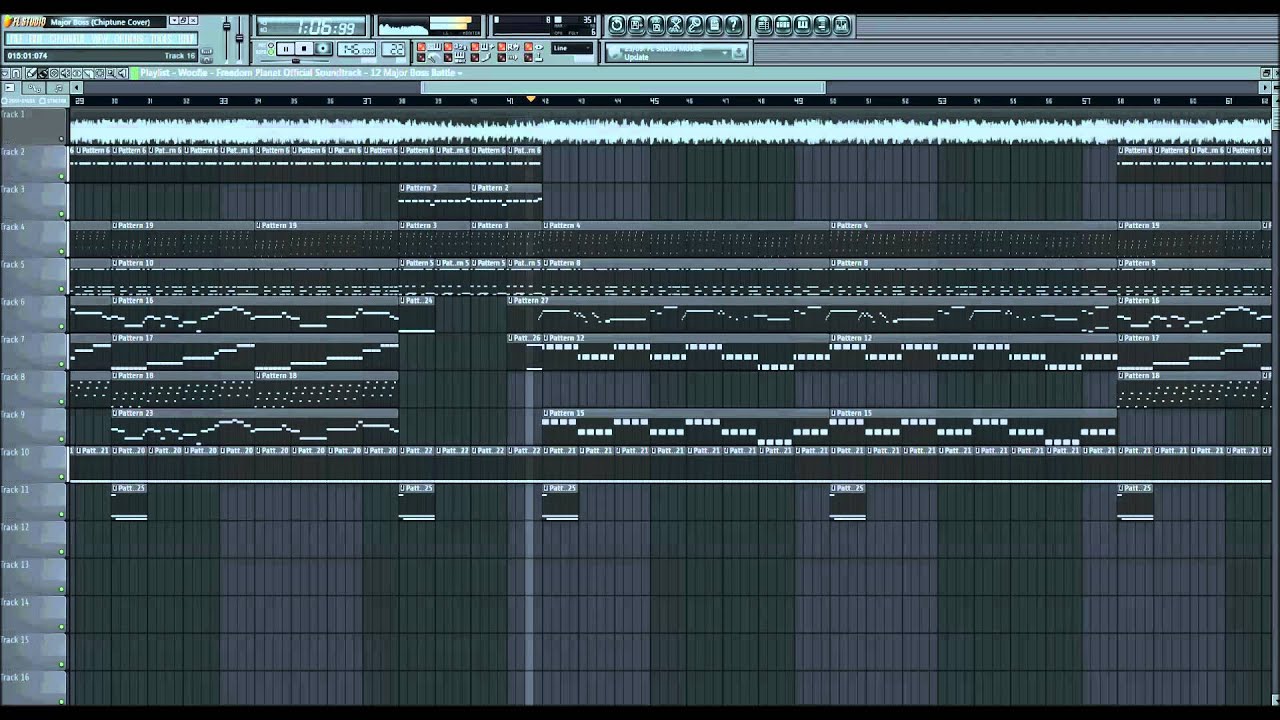This screenshot has height=720, width=1280.
Task: Click playlist scroll-right arrow button
Action: [1265, 87]
